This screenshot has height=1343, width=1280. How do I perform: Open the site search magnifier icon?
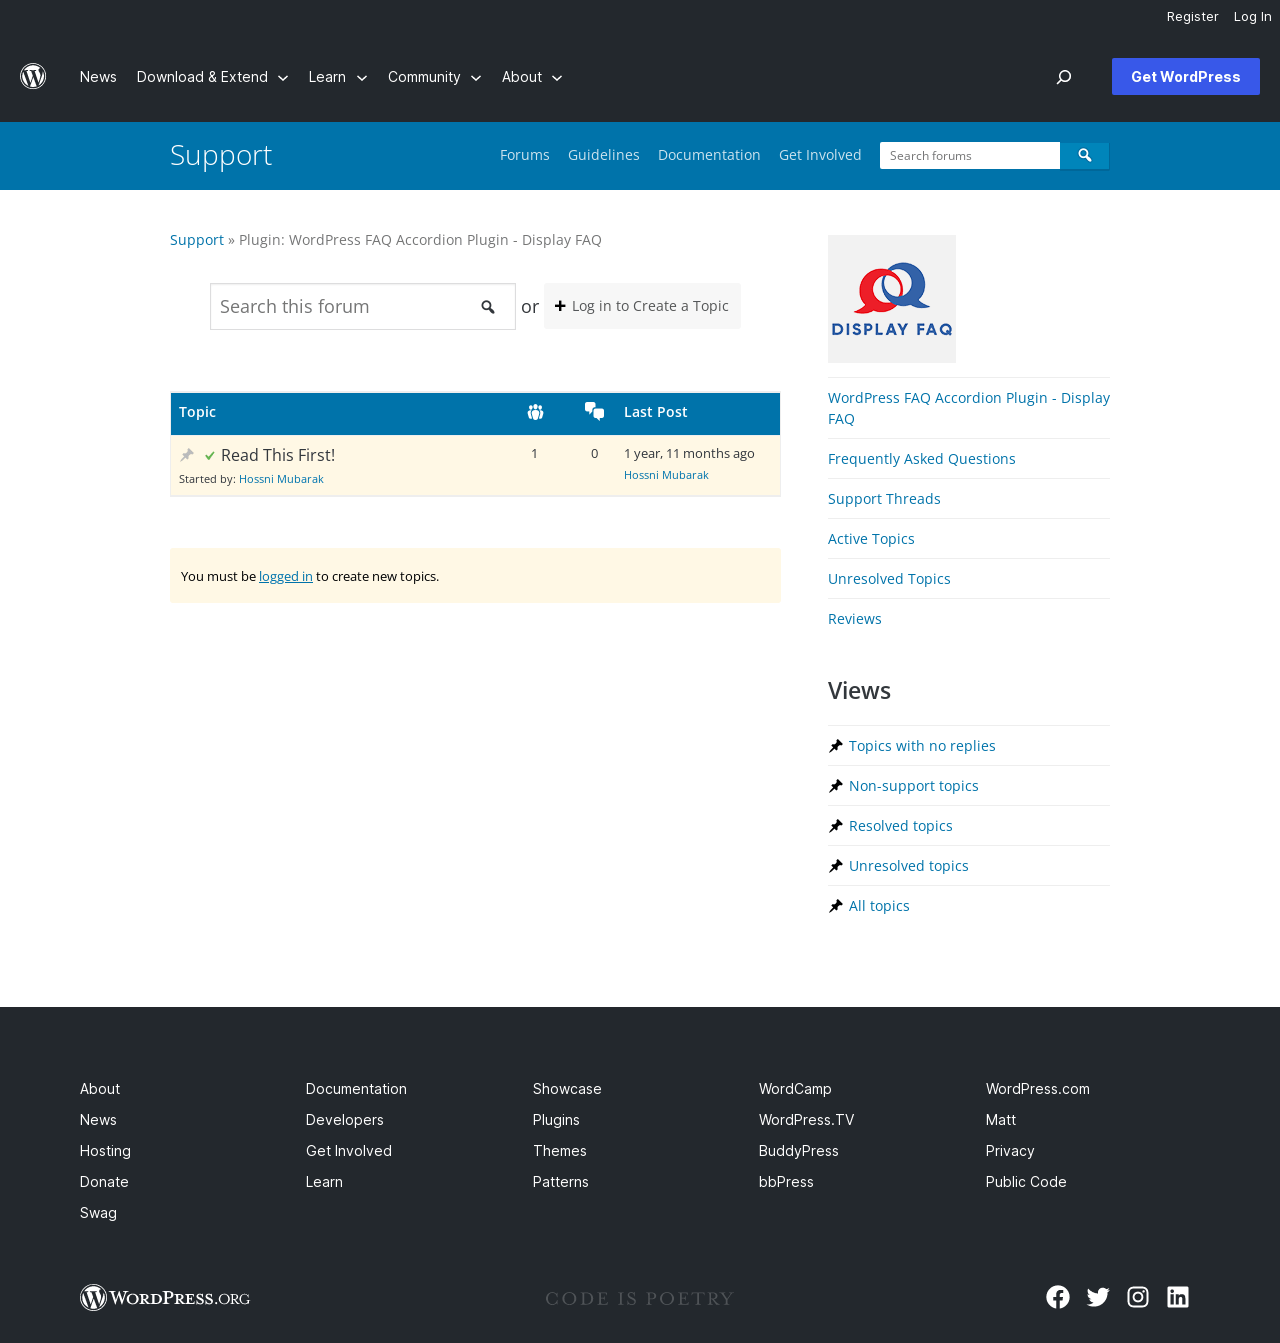1064,77
